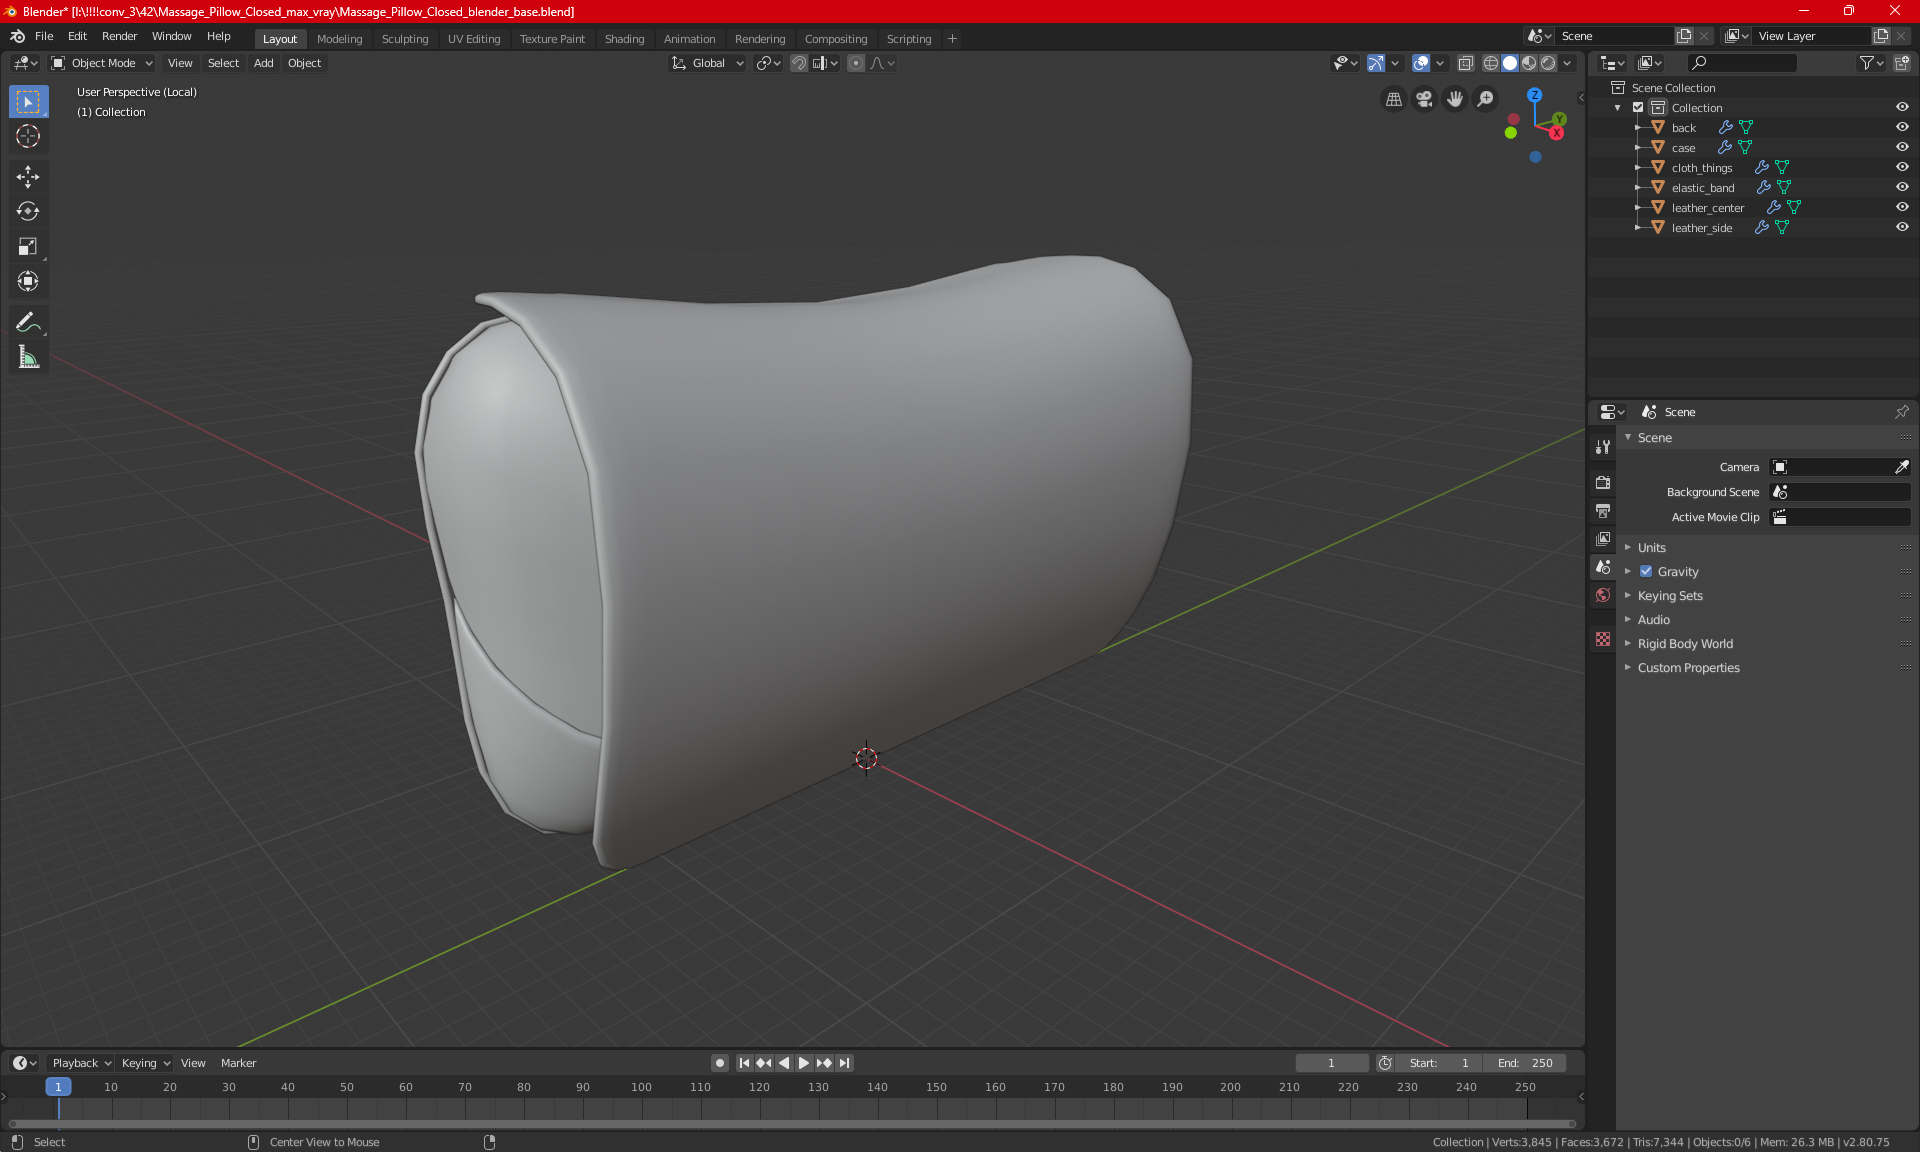1920x1152 pixels.
Task: Open the Playback popover button
Action: [x=81, y=1063]
